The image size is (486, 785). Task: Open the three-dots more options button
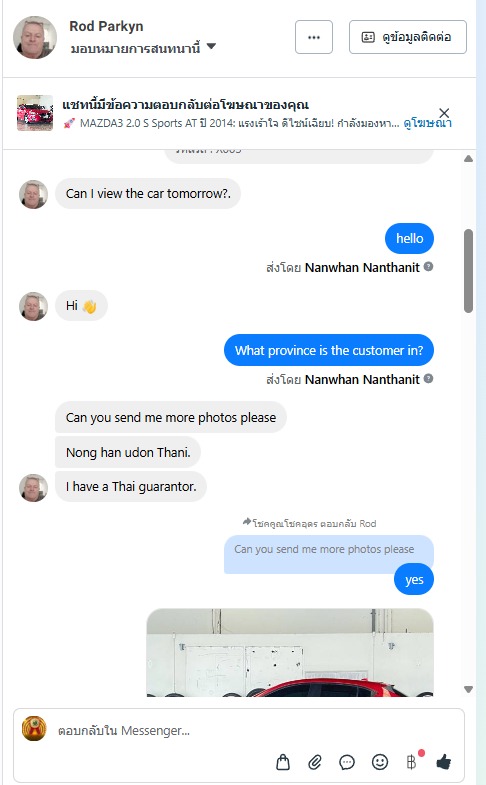(314, 37)
